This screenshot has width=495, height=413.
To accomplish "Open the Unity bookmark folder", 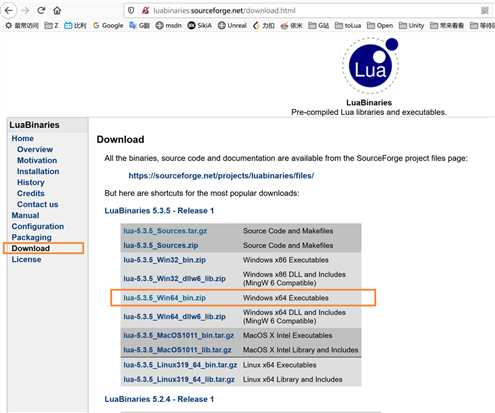I will (x=412, y=25).
